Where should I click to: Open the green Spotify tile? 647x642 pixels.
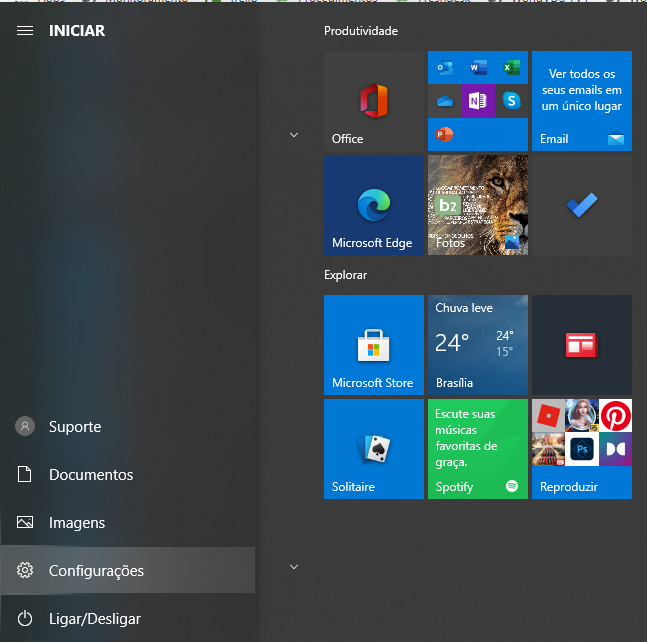pos(478,449)
